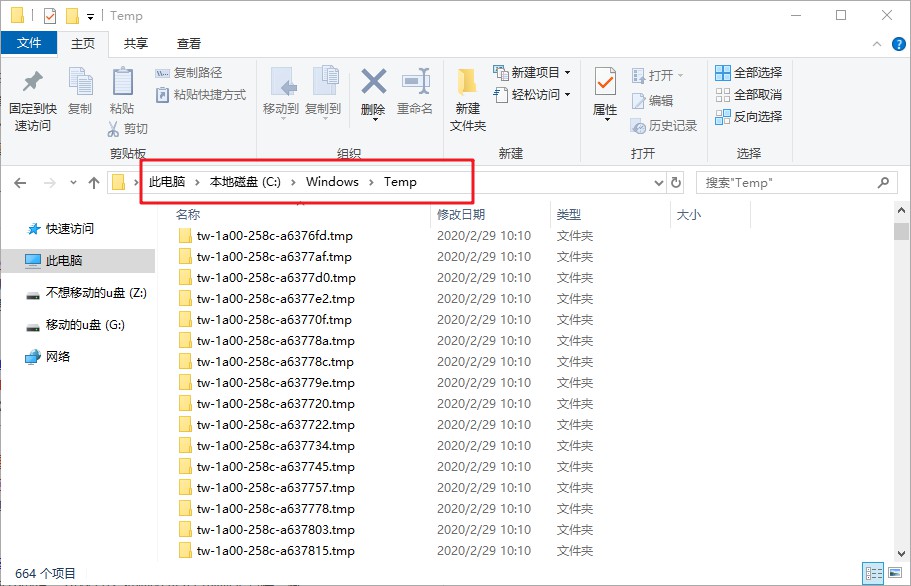The width and height of the screenshot is (911, 586).
Task: Click the Search Temp input box
Action: click(785, 183)
